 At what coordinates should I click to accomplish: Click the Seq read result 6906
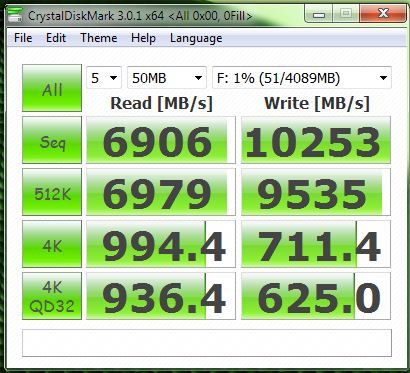coord(161,140)
